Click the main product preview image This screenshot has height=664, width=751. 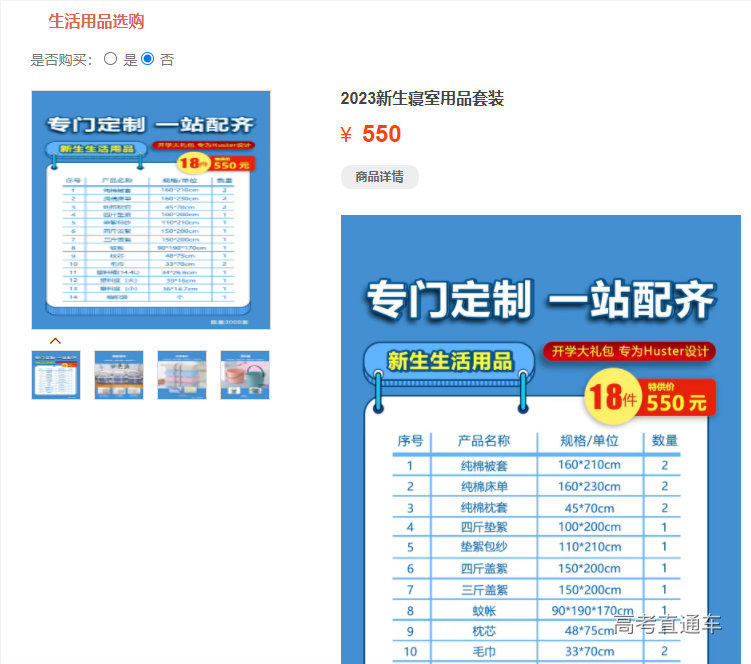coord(151,210)
